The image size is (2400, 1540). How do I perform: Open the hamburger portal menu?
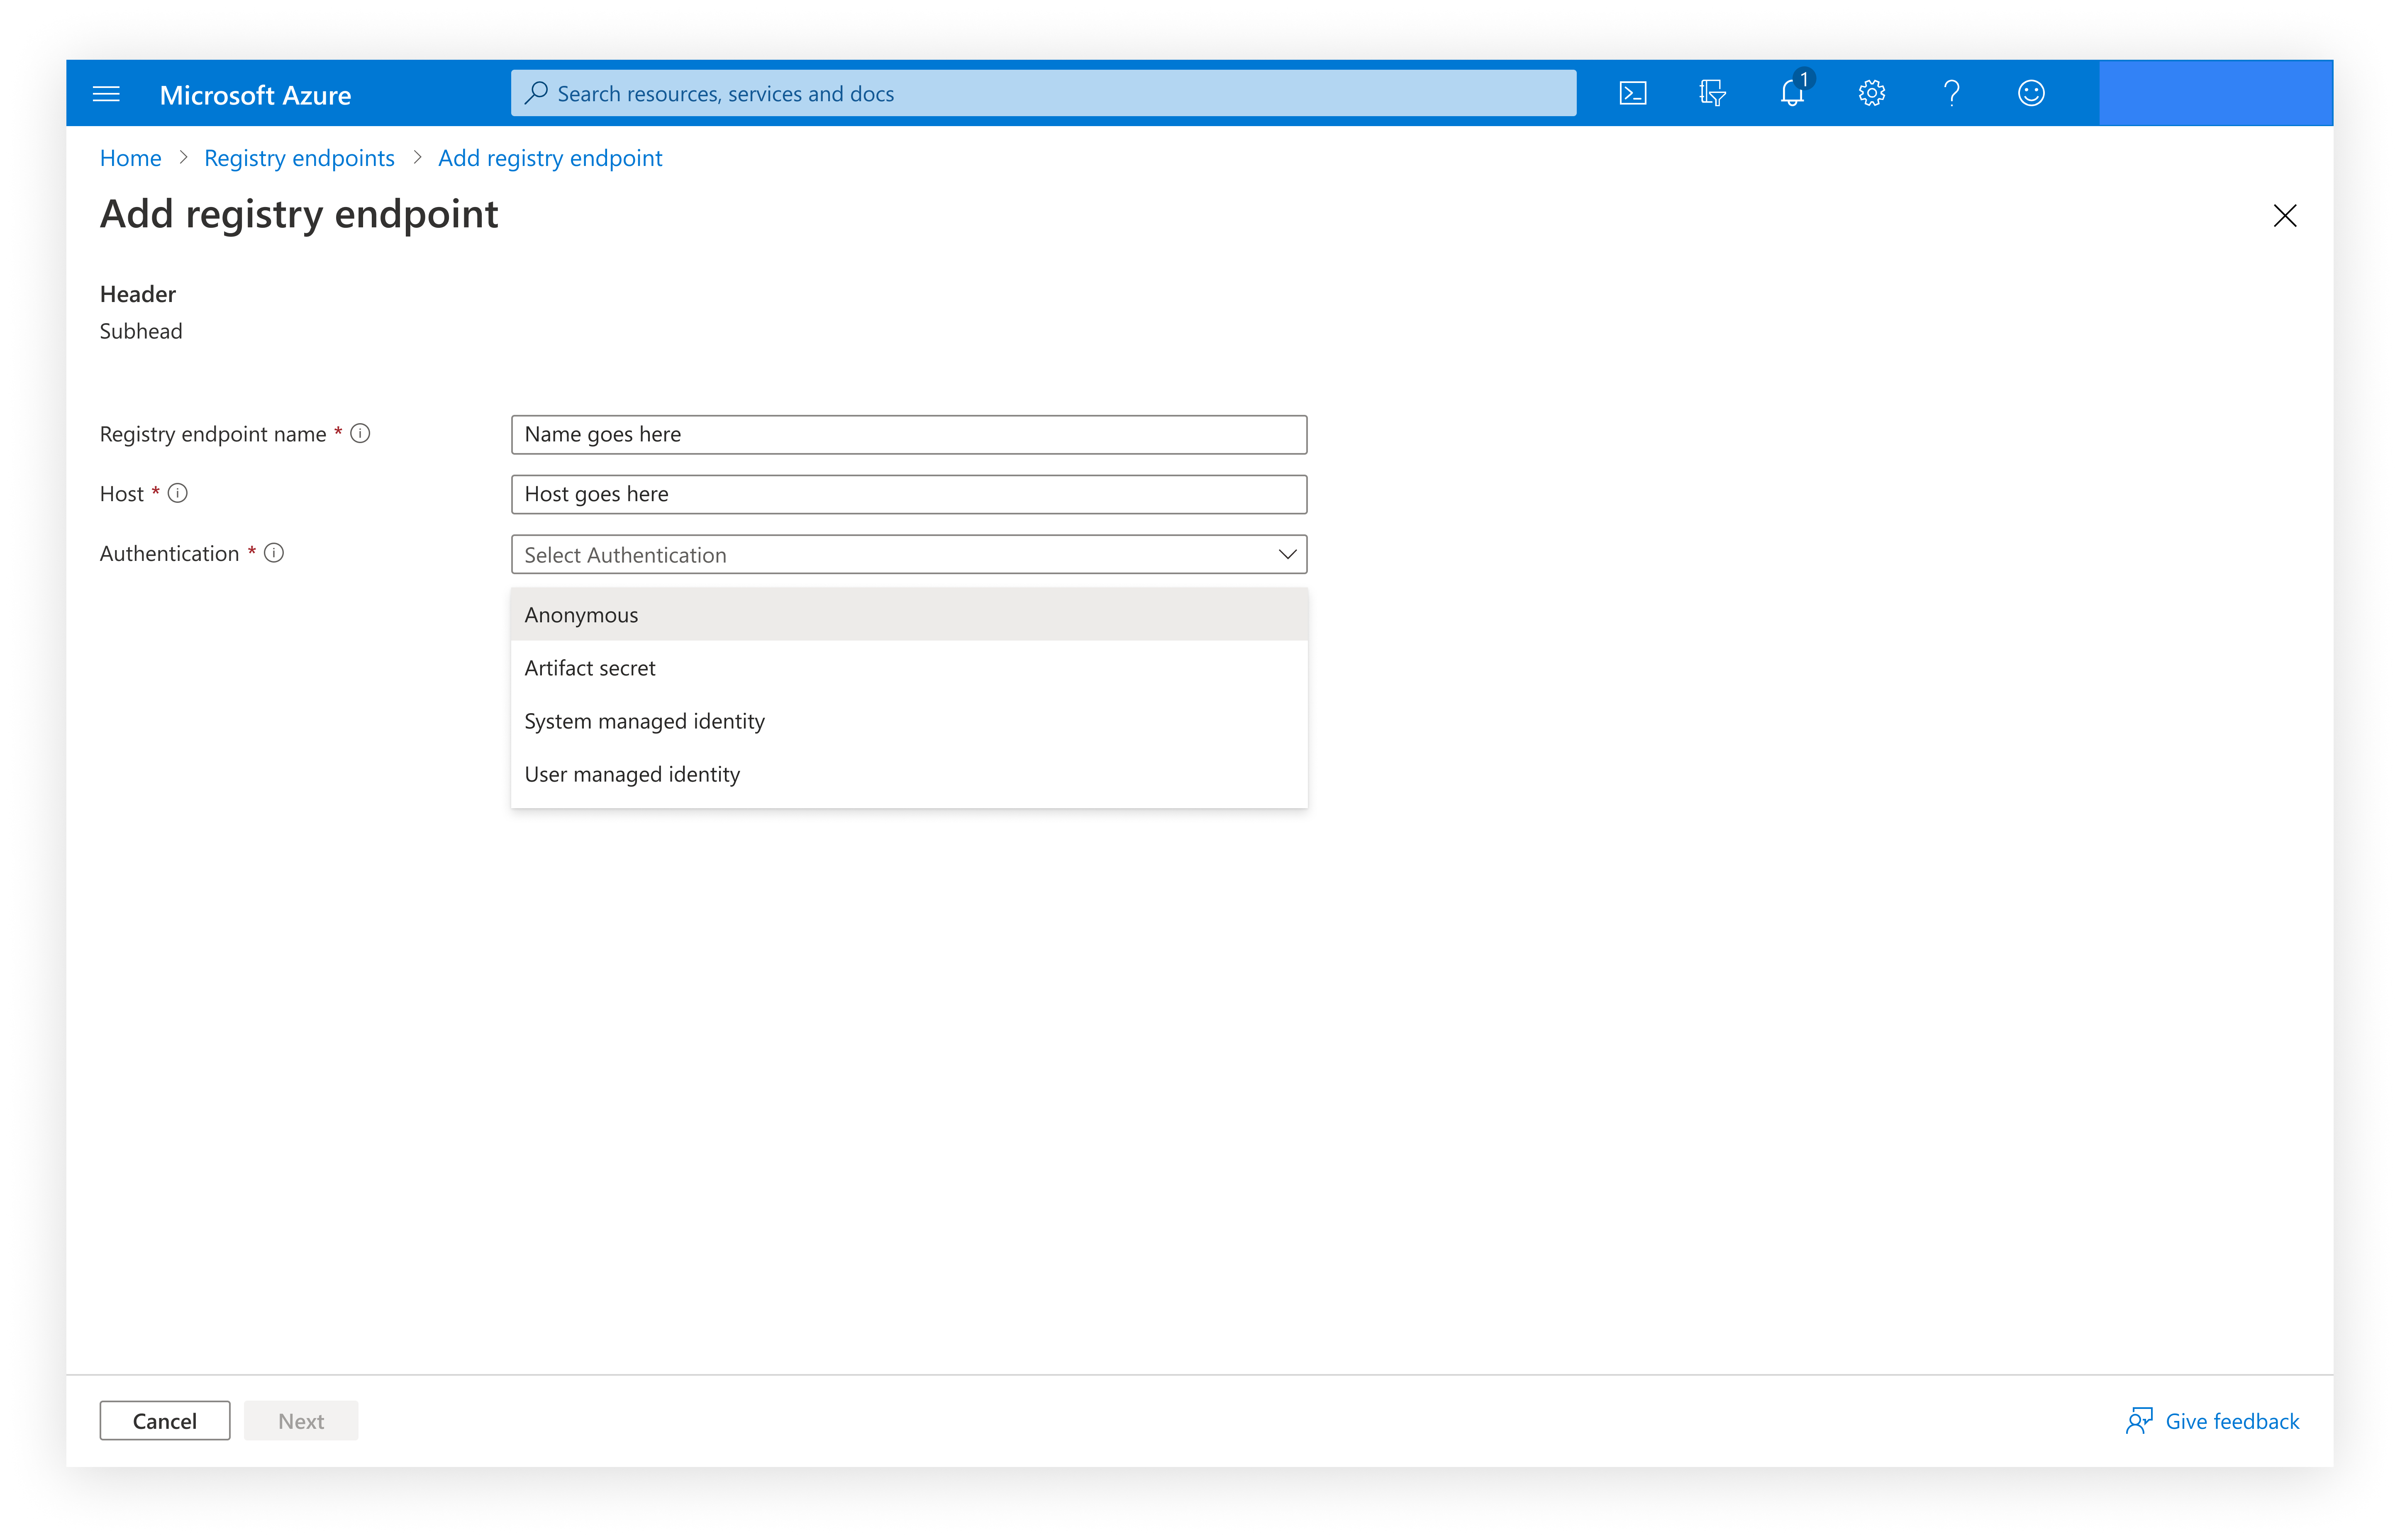[x=106, y=94]
